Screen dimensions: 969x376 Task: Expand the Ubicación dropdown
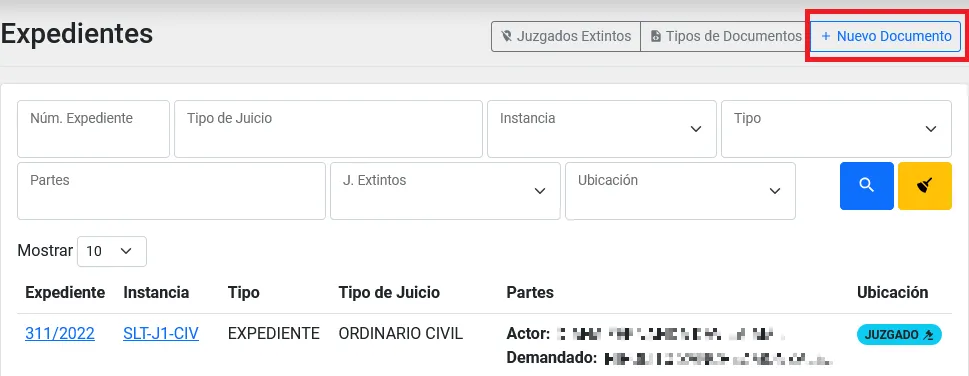pos(680,191)
